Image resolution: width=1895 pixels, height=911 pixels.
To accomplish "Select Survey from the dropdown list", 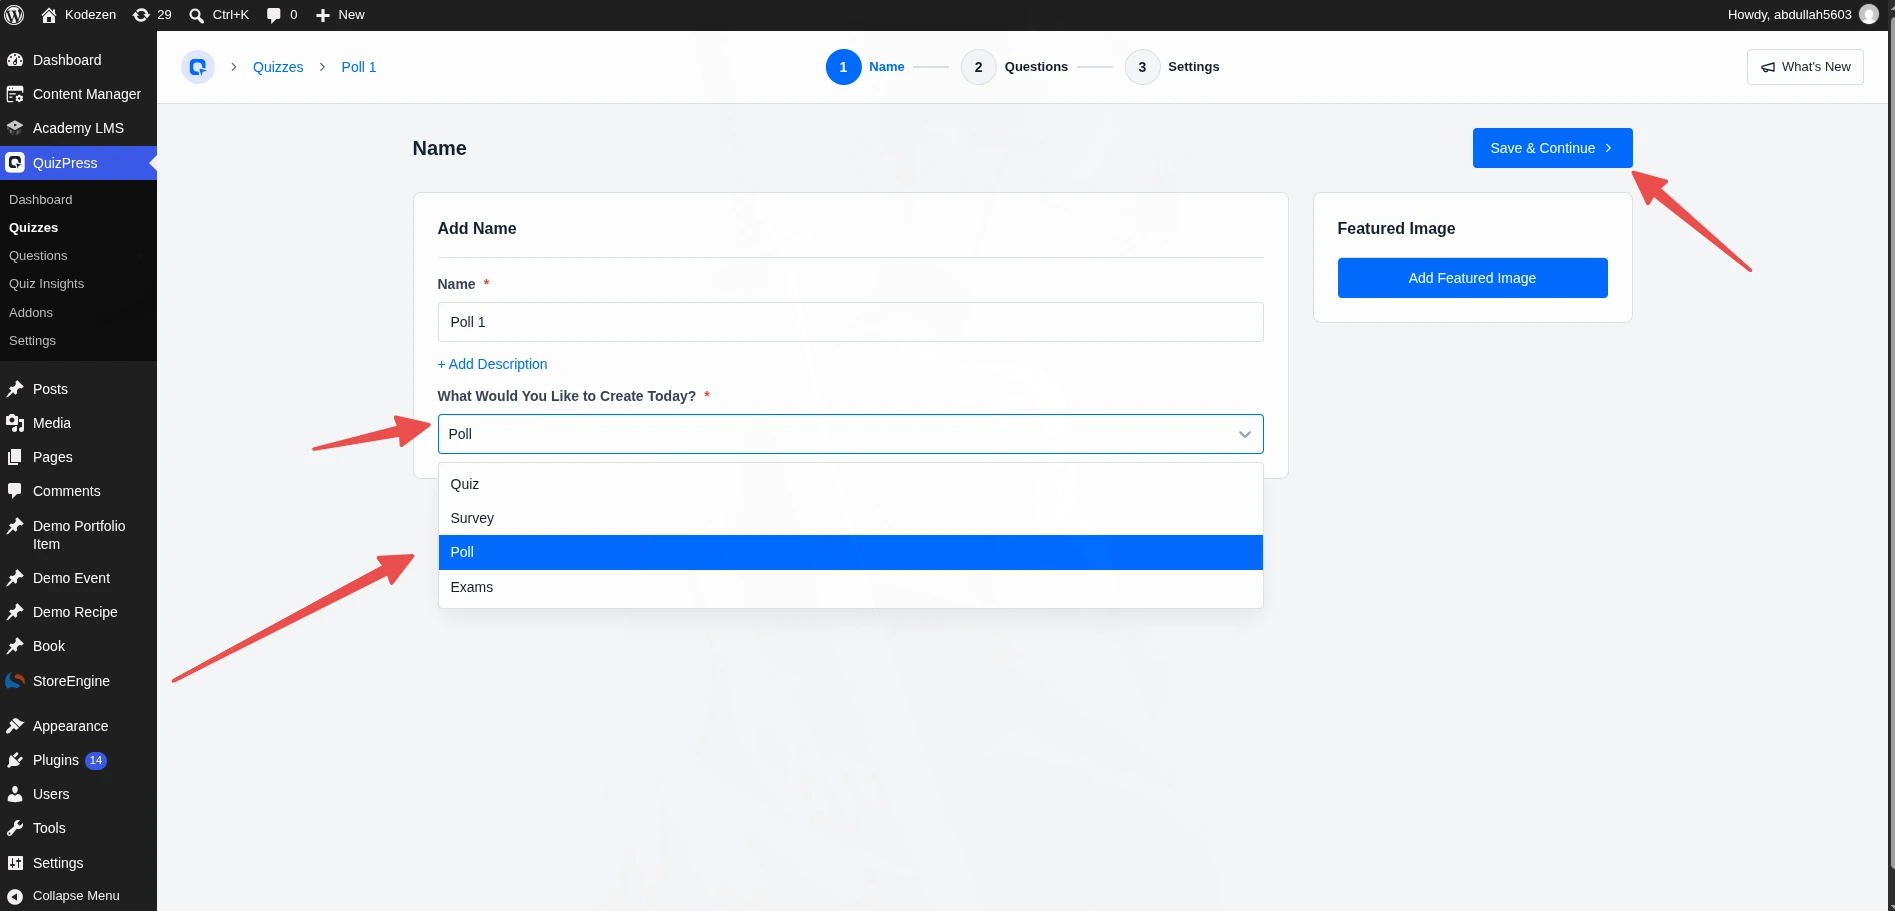I will coord(850,518).
